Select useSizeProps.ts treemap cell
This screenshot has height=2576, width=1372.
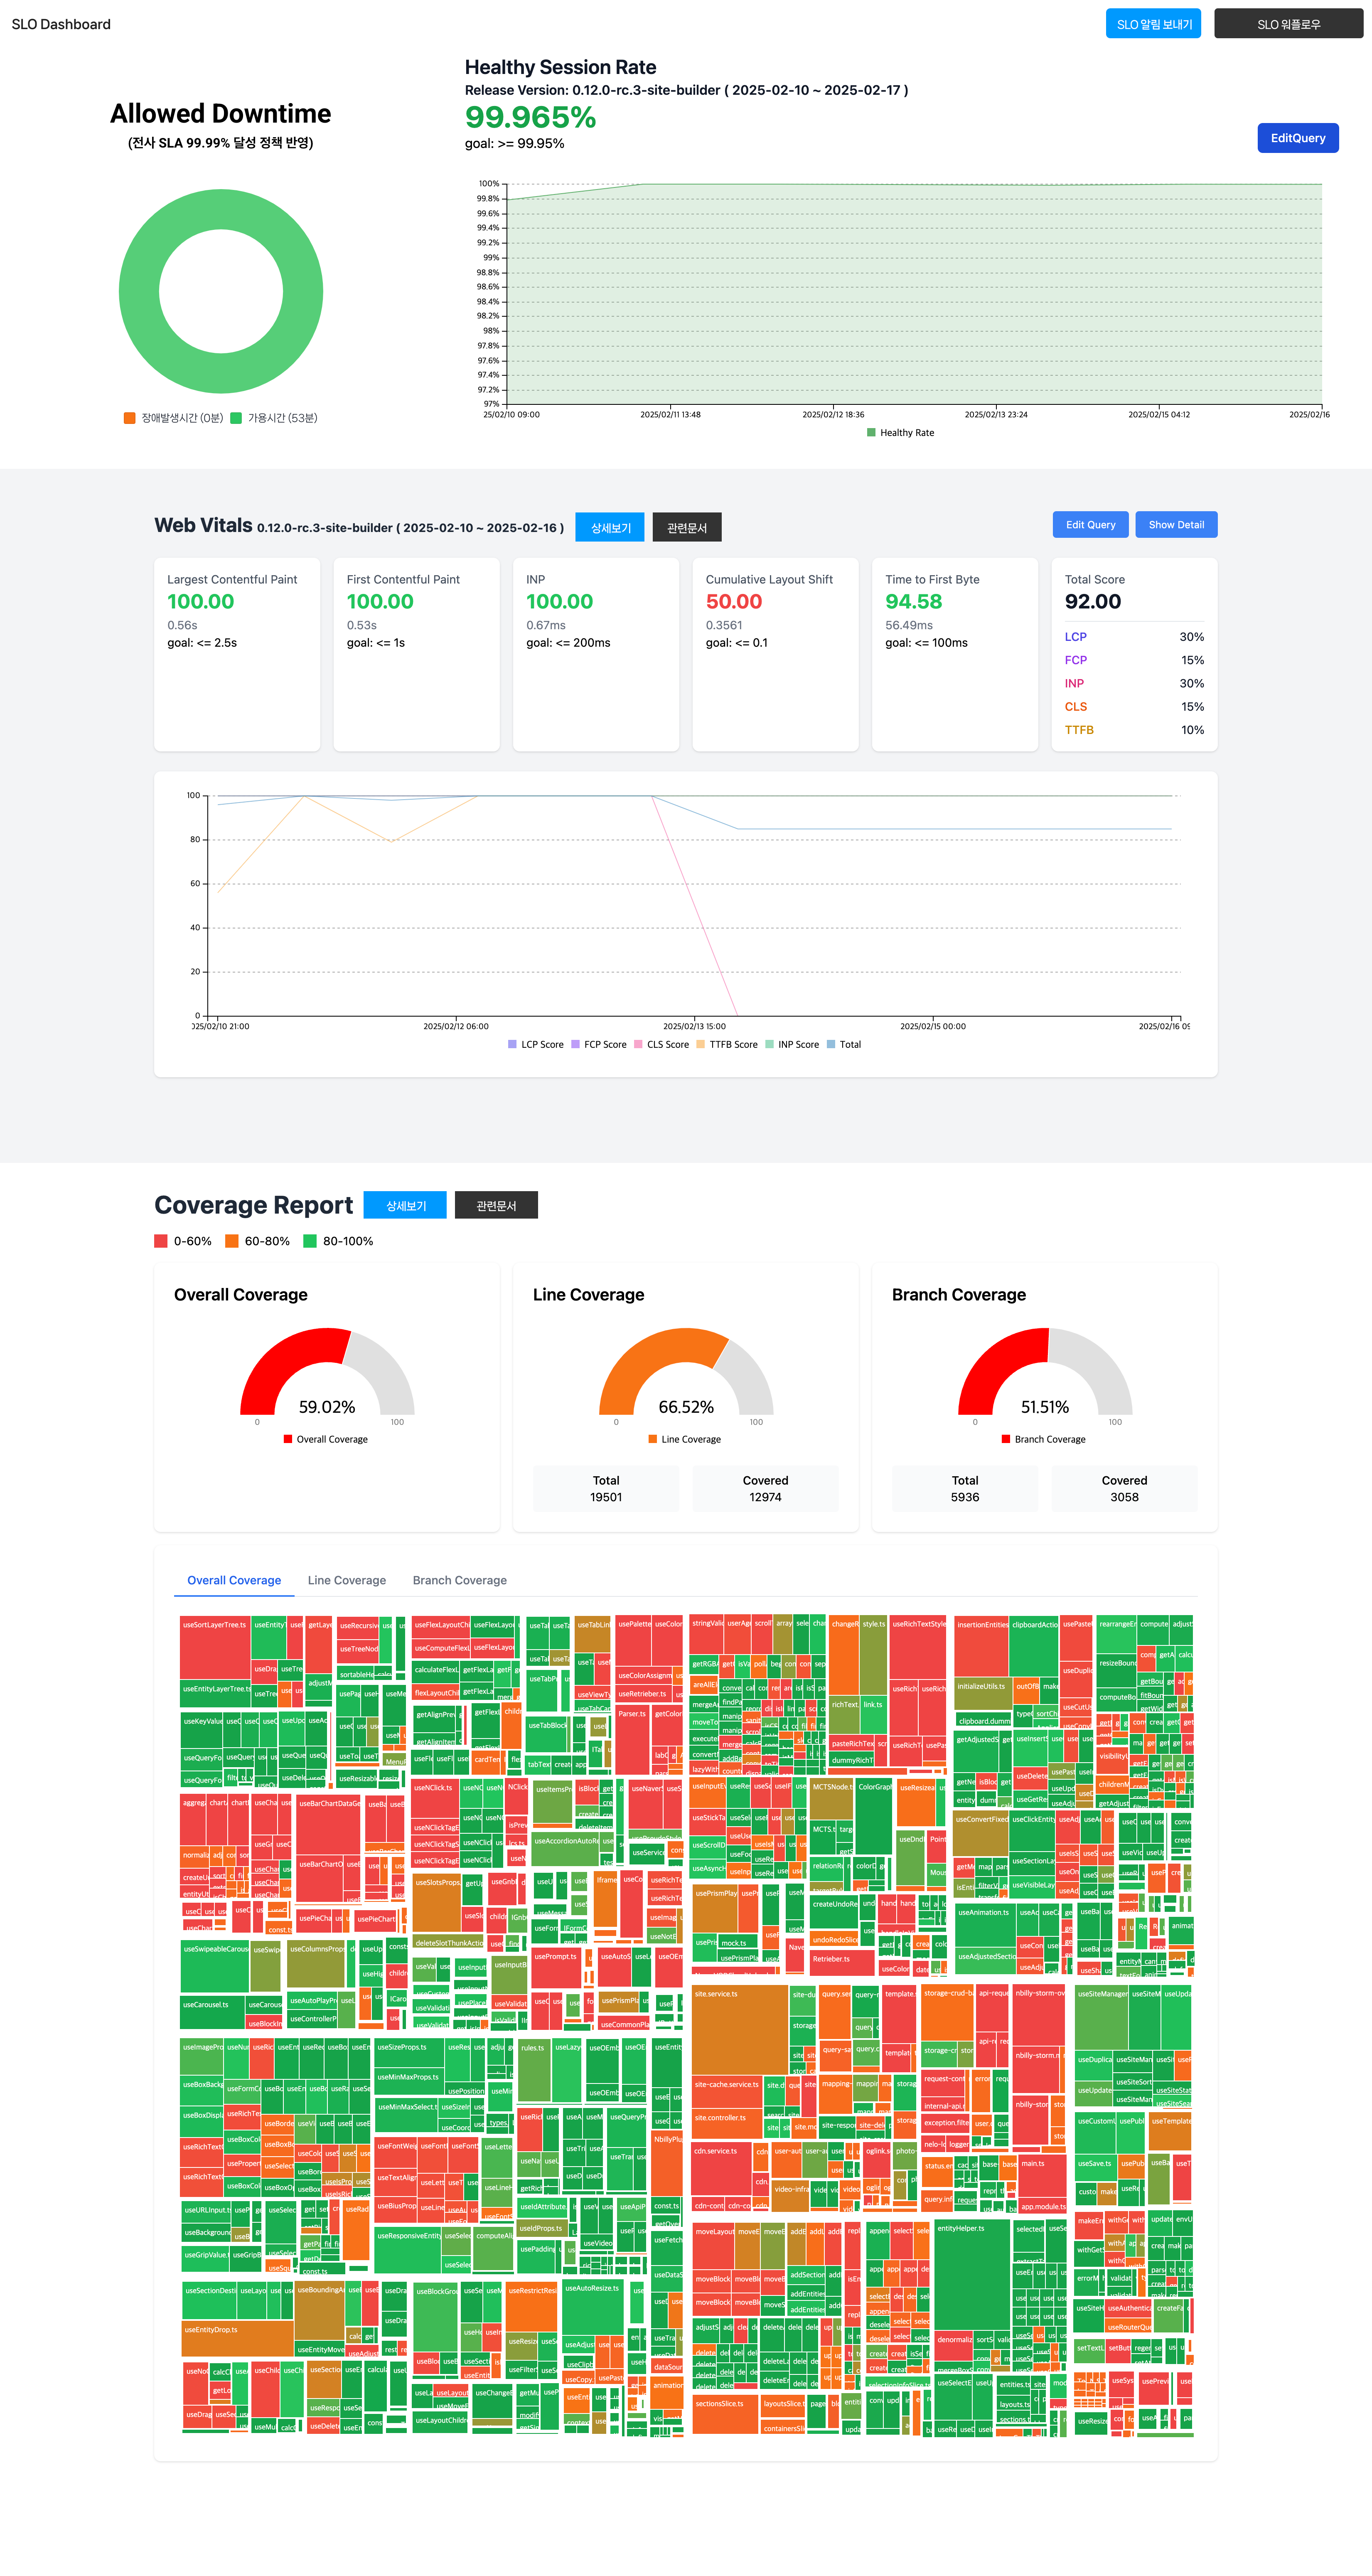[409, 2054]
